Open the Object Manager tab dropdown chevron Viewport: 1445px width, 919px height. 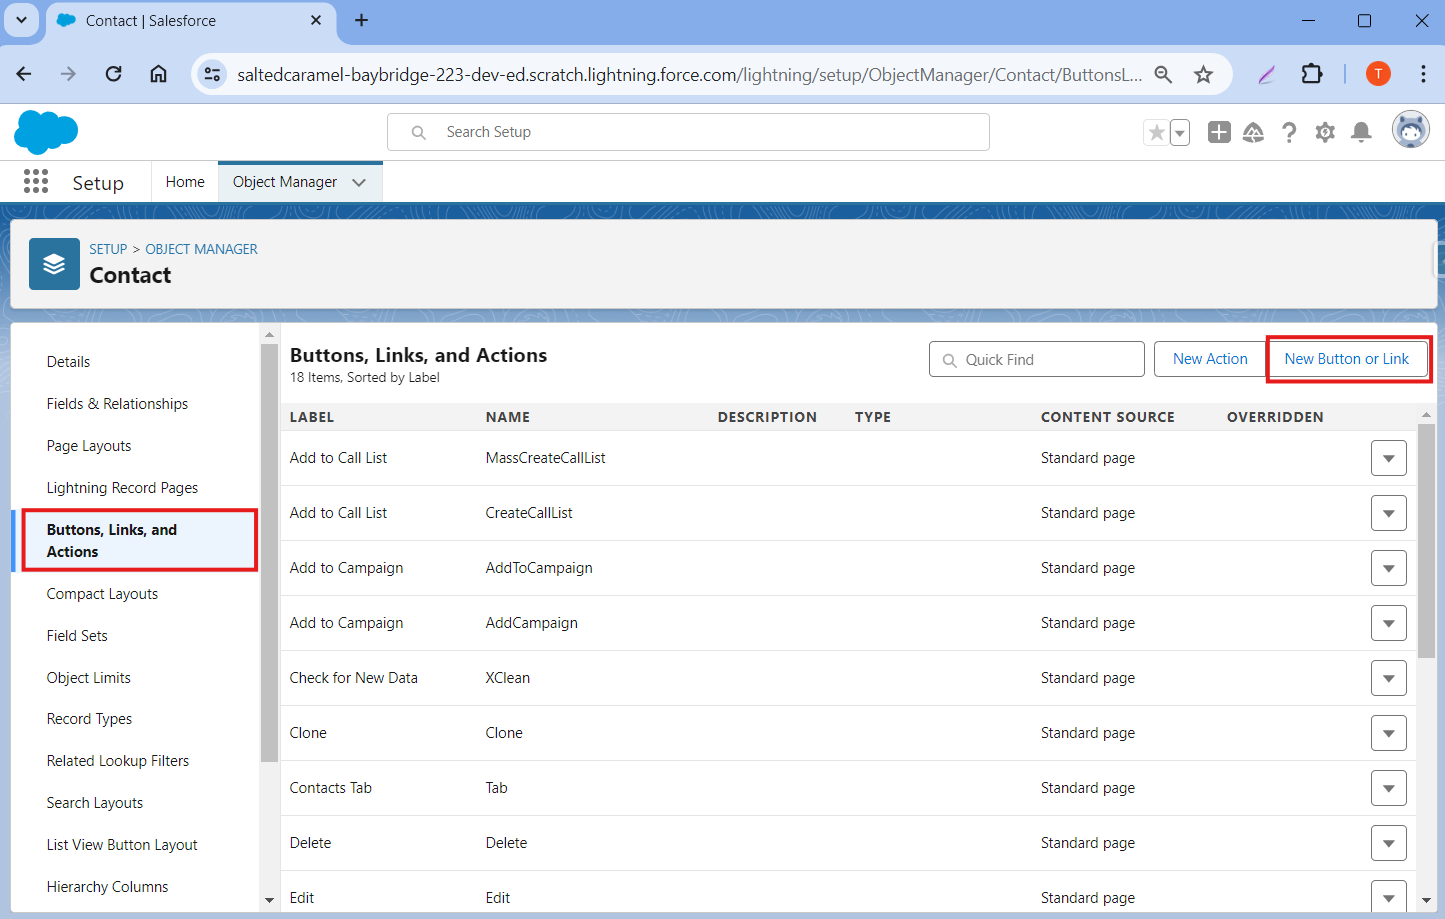tap(359, 182)
